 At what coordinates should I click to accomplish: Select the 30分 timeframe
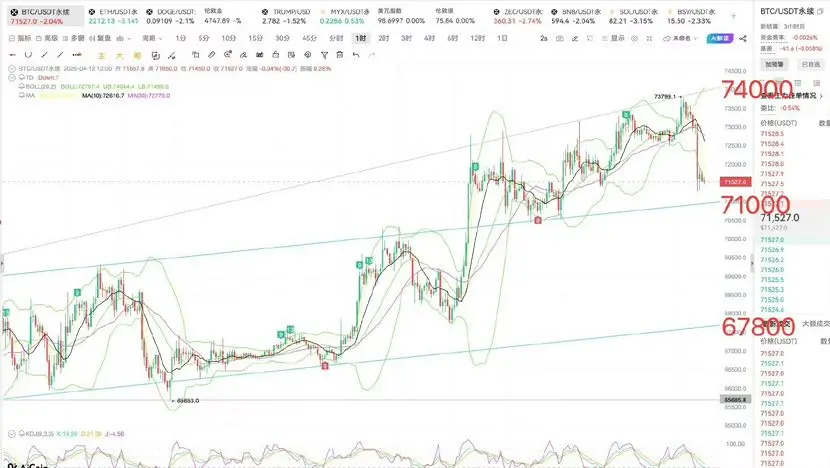(283, 38)
